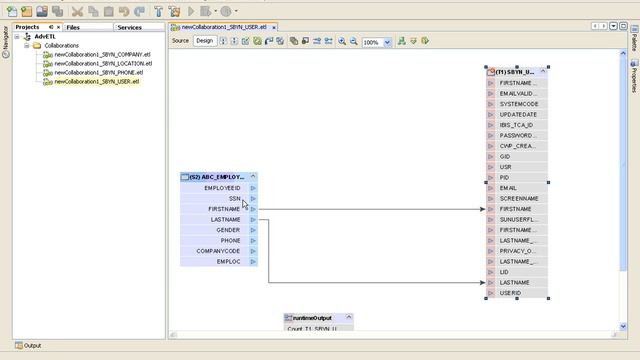Screen dimensions: 640x360
Task: Select newCollaboration1_SBYN_PHONE.etl in tree
Action: 98,72
